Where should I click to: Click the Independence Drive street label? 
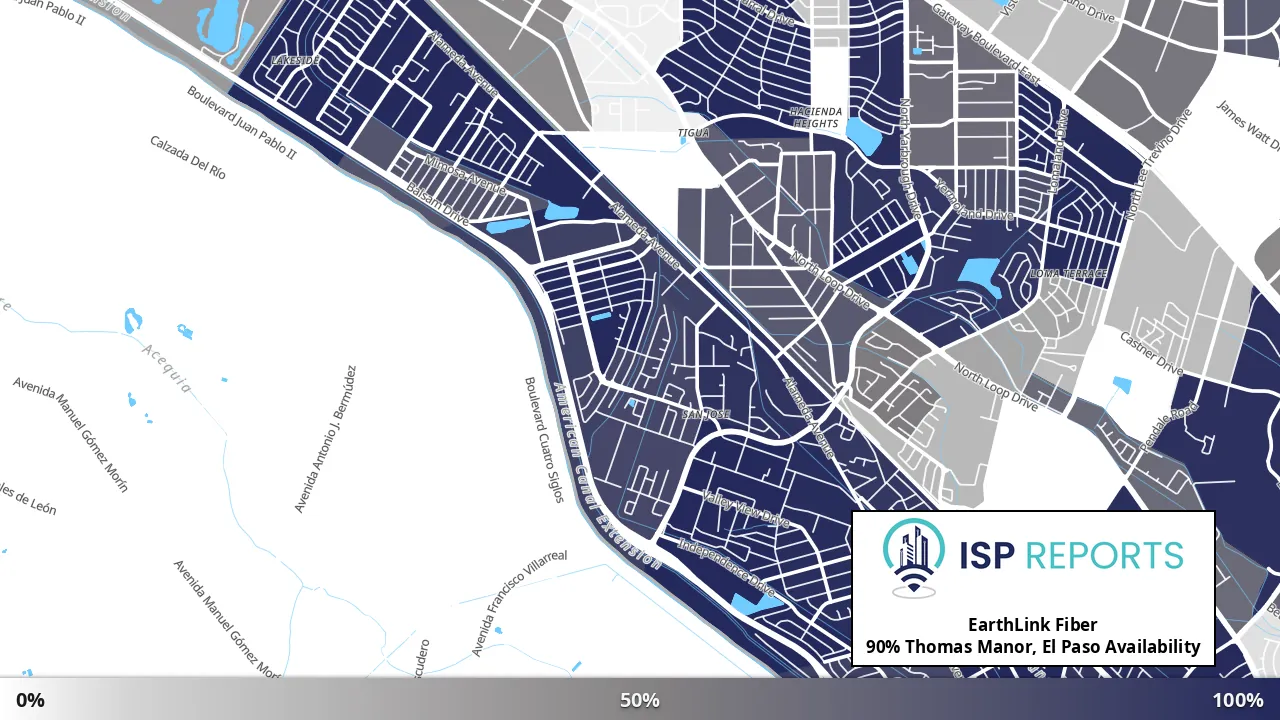tap(727, 566)
